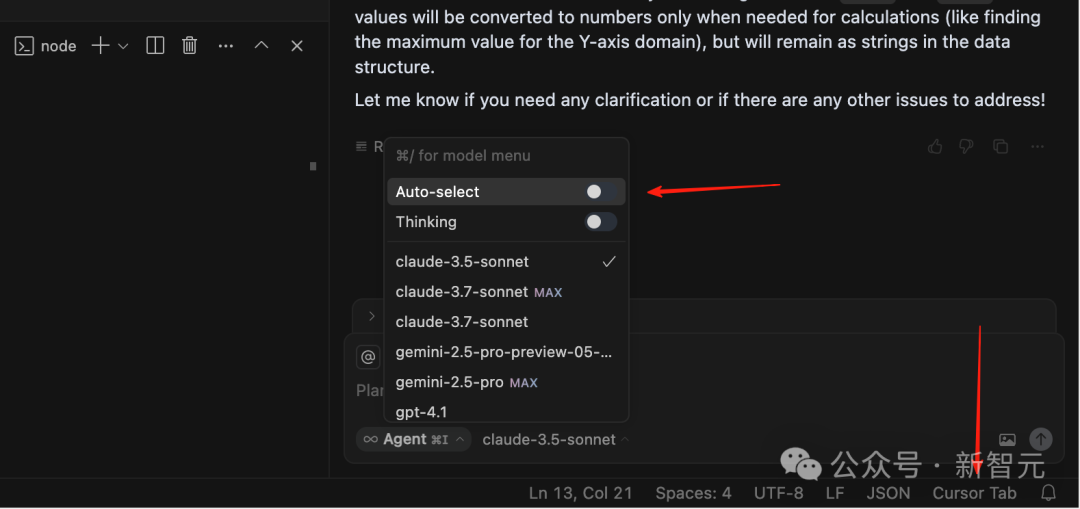Click the JSON language mode indicator
Screen dimensions: 1080x509
pyautogui.click(x=888, y=493)
